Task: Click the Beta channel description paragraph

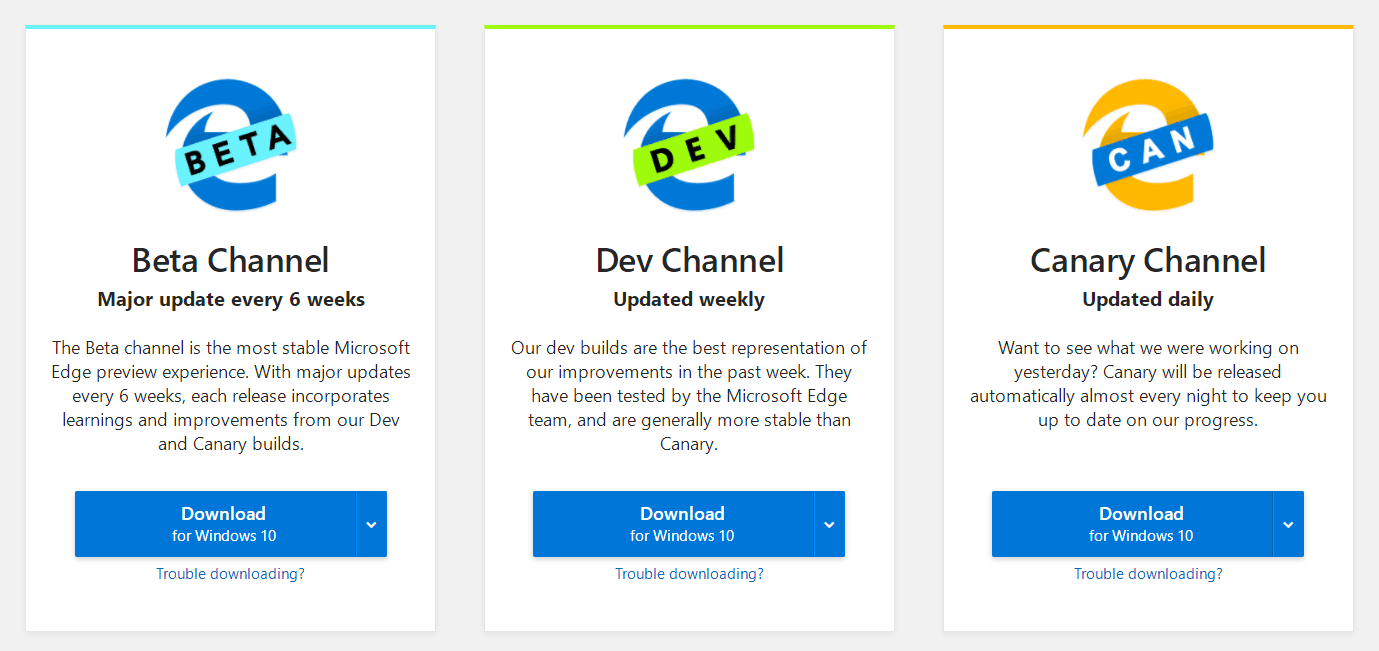Action: [x=231, y=396]
